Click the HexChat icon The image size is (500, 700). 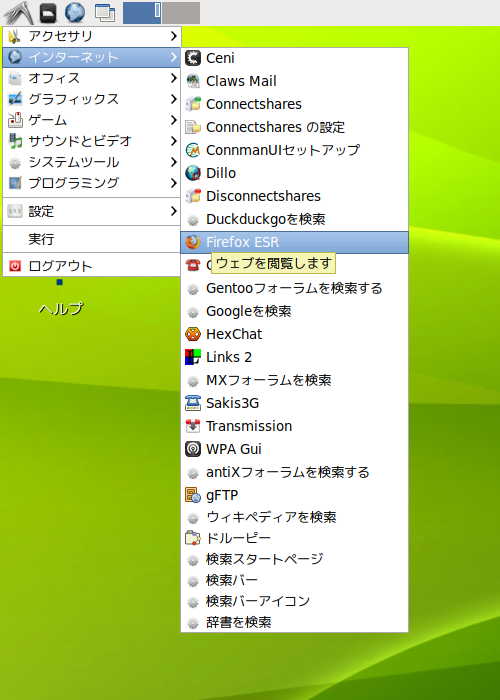coord(193,334)
